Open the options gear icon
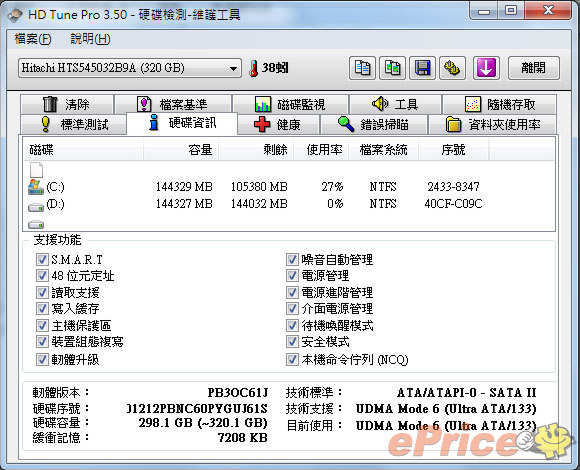The width and height of the screenshot is (580, 470). click(452, 68)
